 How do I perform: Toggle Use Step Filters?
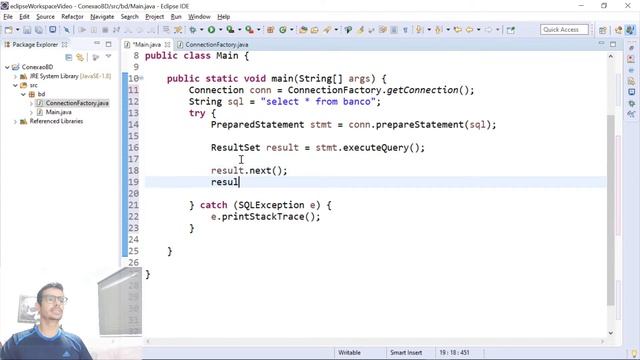(178, 30)
